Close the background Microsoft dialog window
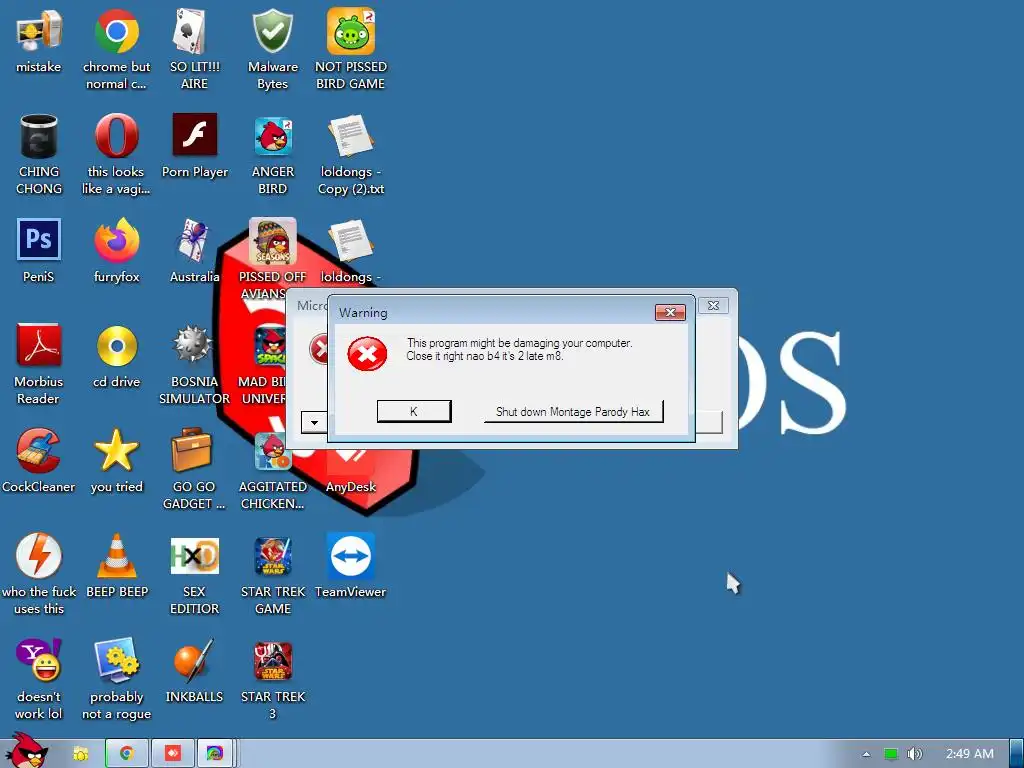 (x=713, y=305)
